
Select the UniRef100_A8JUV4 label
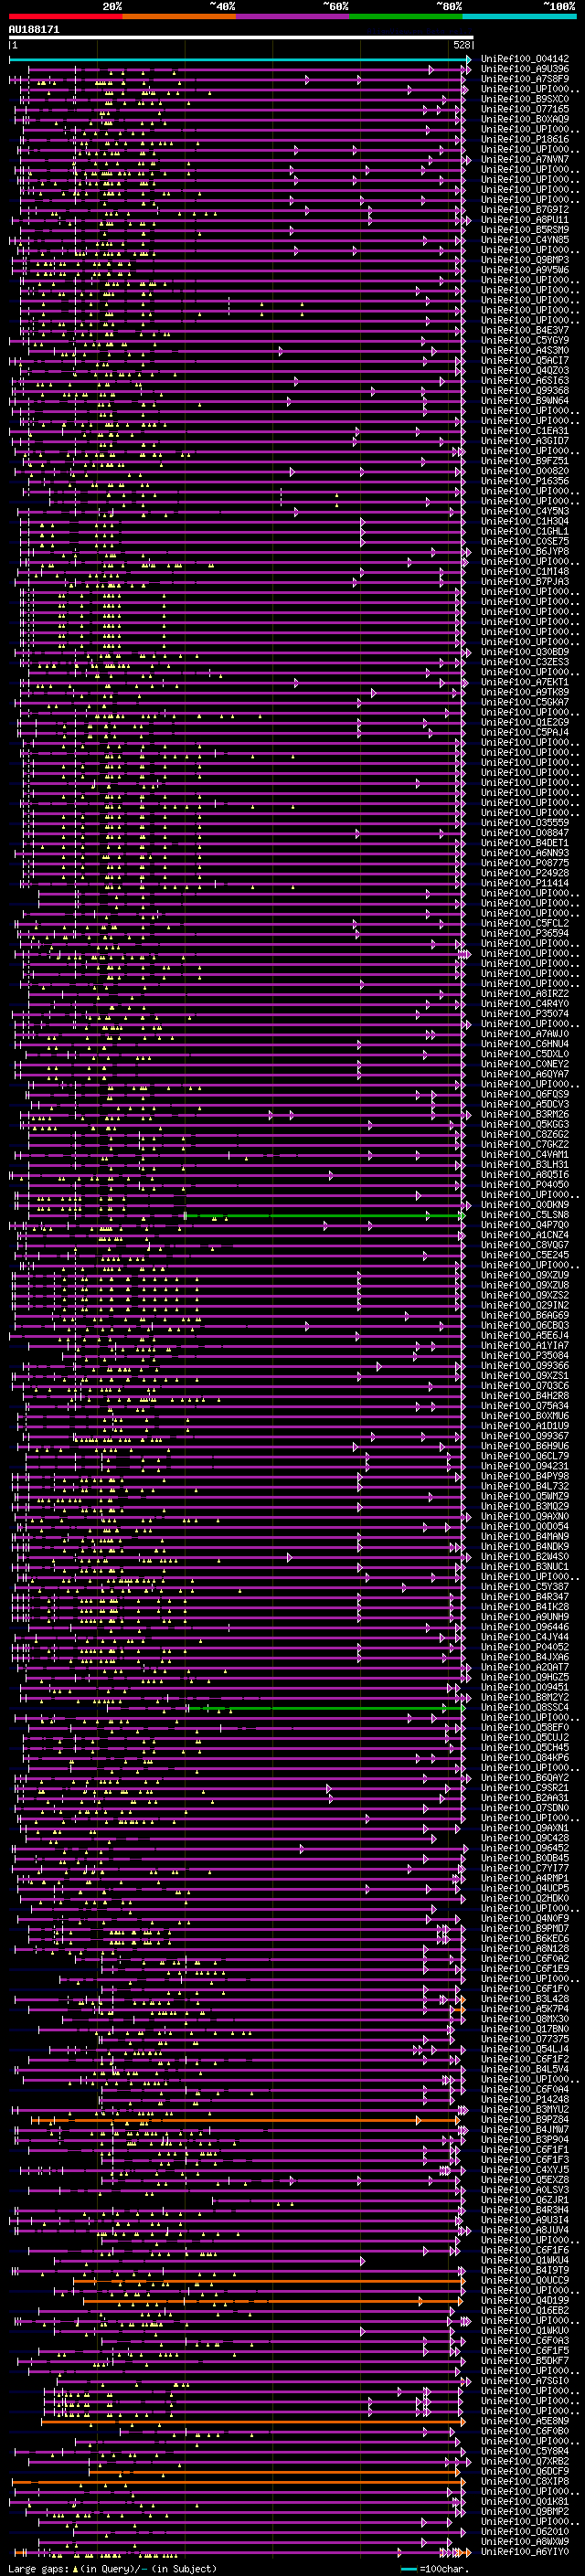tap(525, 2230)
